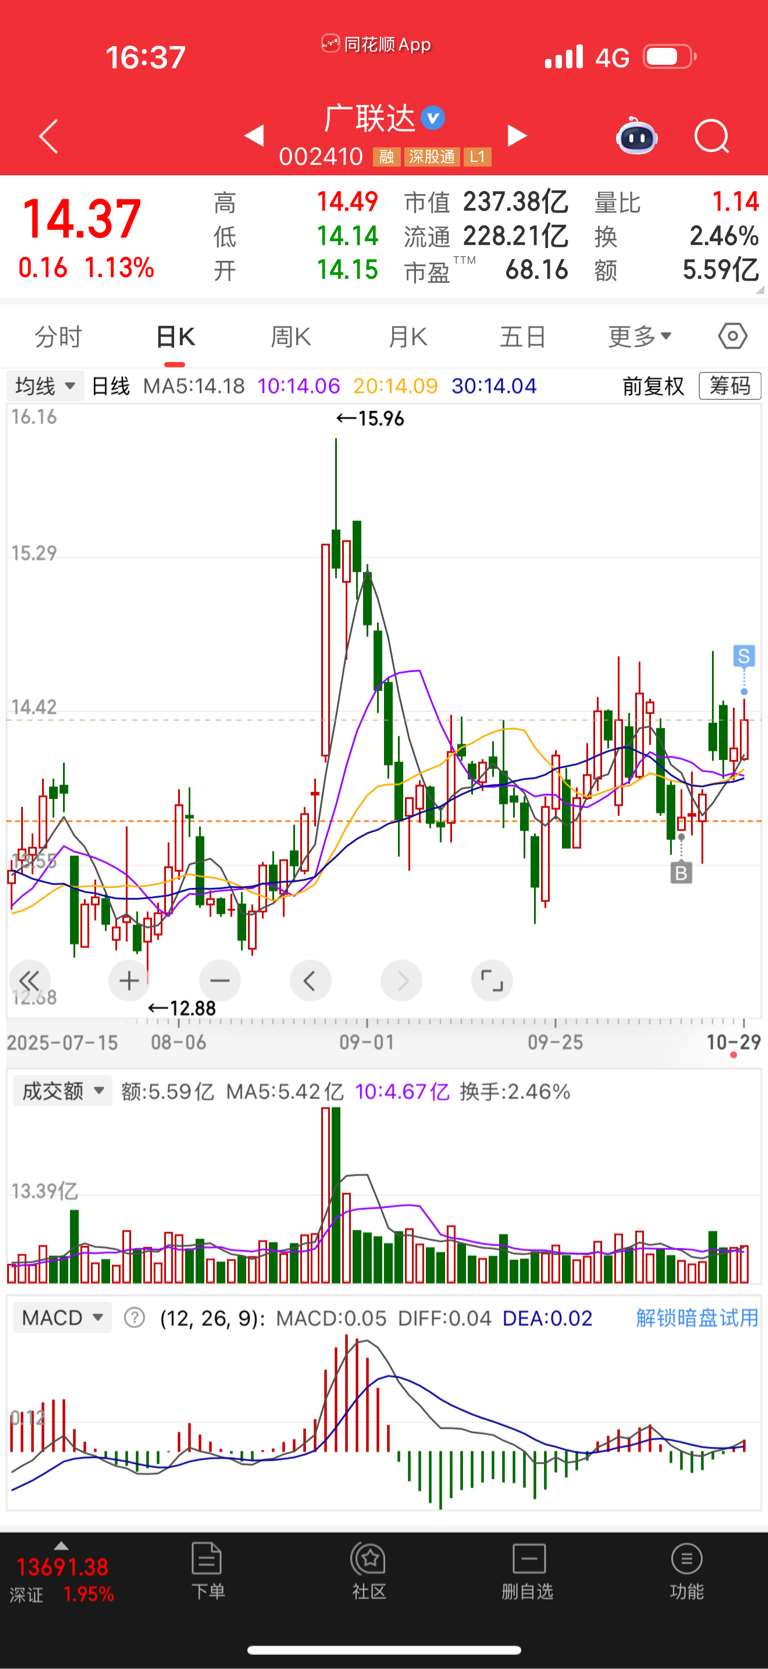768x1669 pixels.
Task: Switch to 分时 tab
Action: [x=58, y=337]
